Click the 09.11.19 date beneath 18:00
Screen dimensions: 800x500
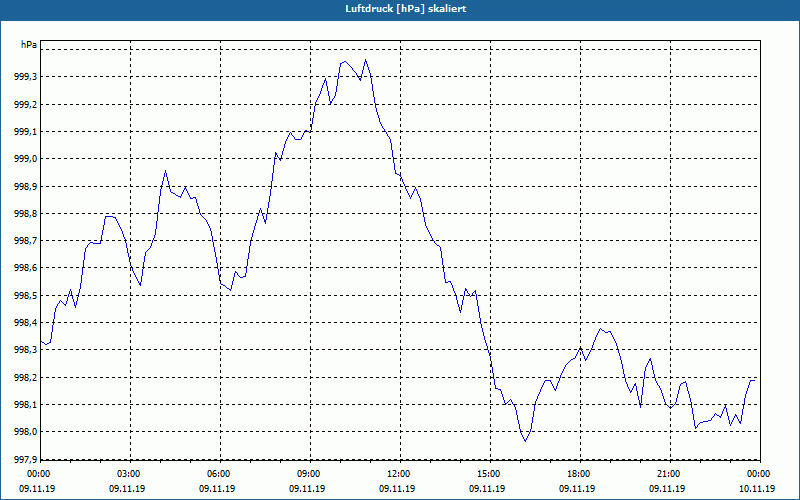pos(577,489)
